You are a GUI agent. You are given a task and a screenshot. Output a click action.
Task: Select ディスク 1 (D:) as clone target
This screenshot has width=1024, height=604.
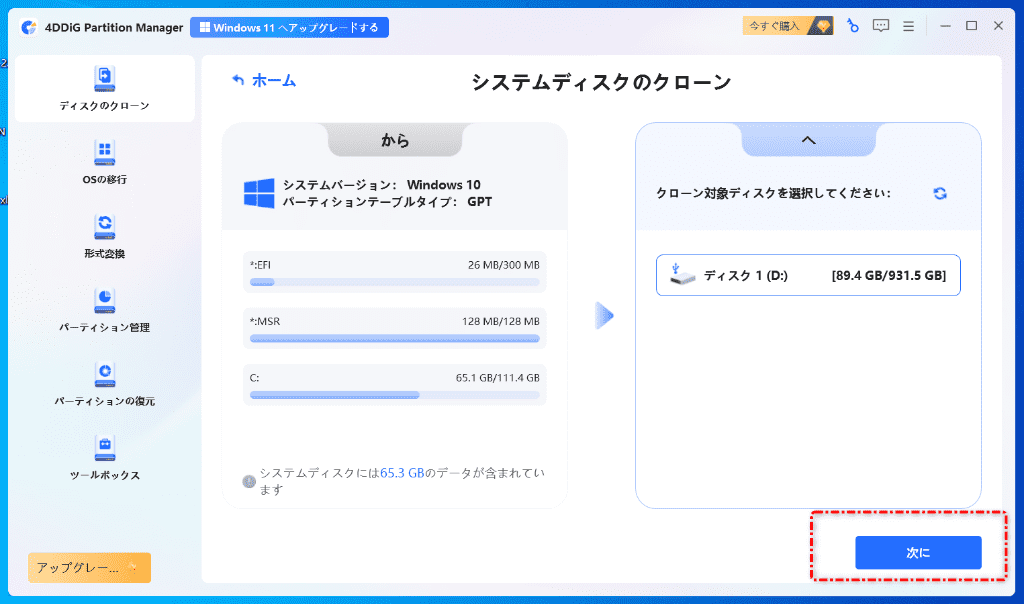808,275
